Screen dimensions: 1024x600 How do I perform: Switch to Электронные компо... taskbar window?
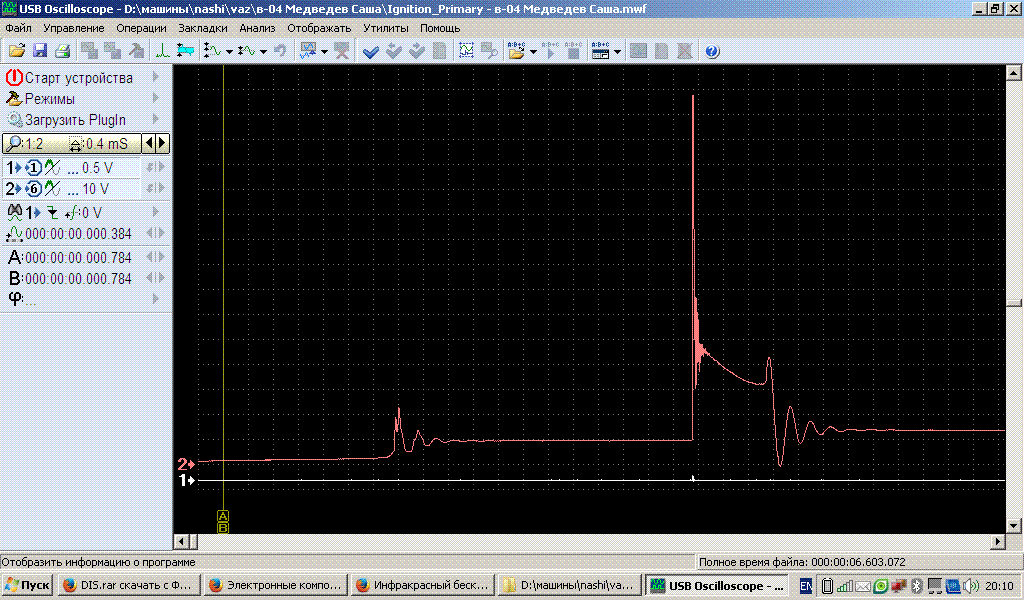click(x=276, y=585)
